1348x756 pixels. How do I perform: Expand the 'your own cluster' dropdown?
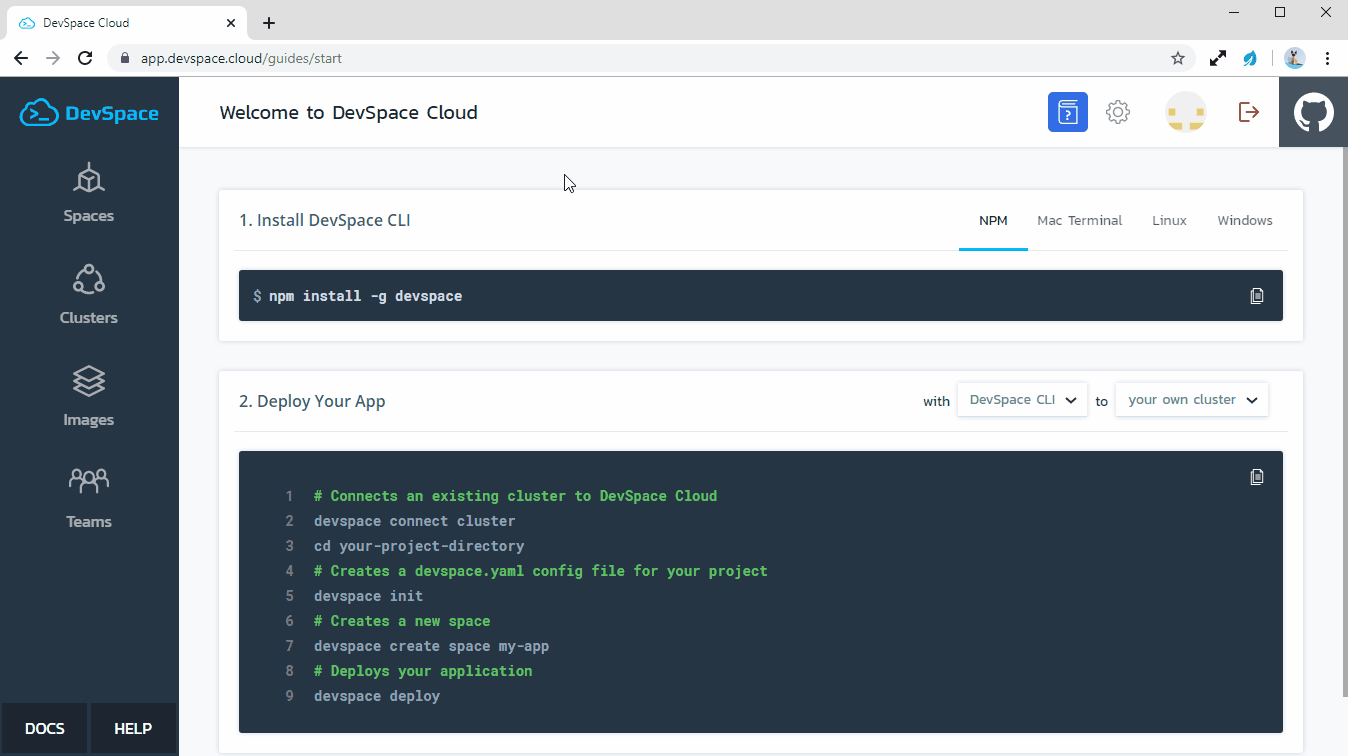[x=1191, y=400]
